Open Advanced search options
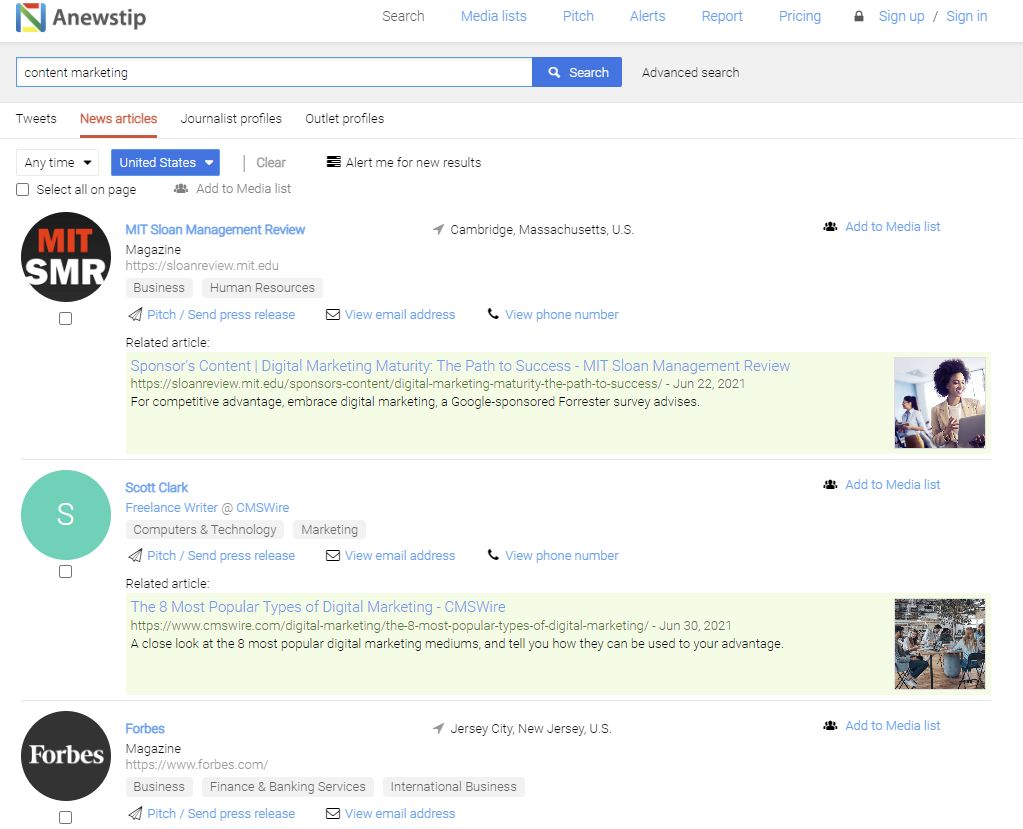 coord(690,72)
